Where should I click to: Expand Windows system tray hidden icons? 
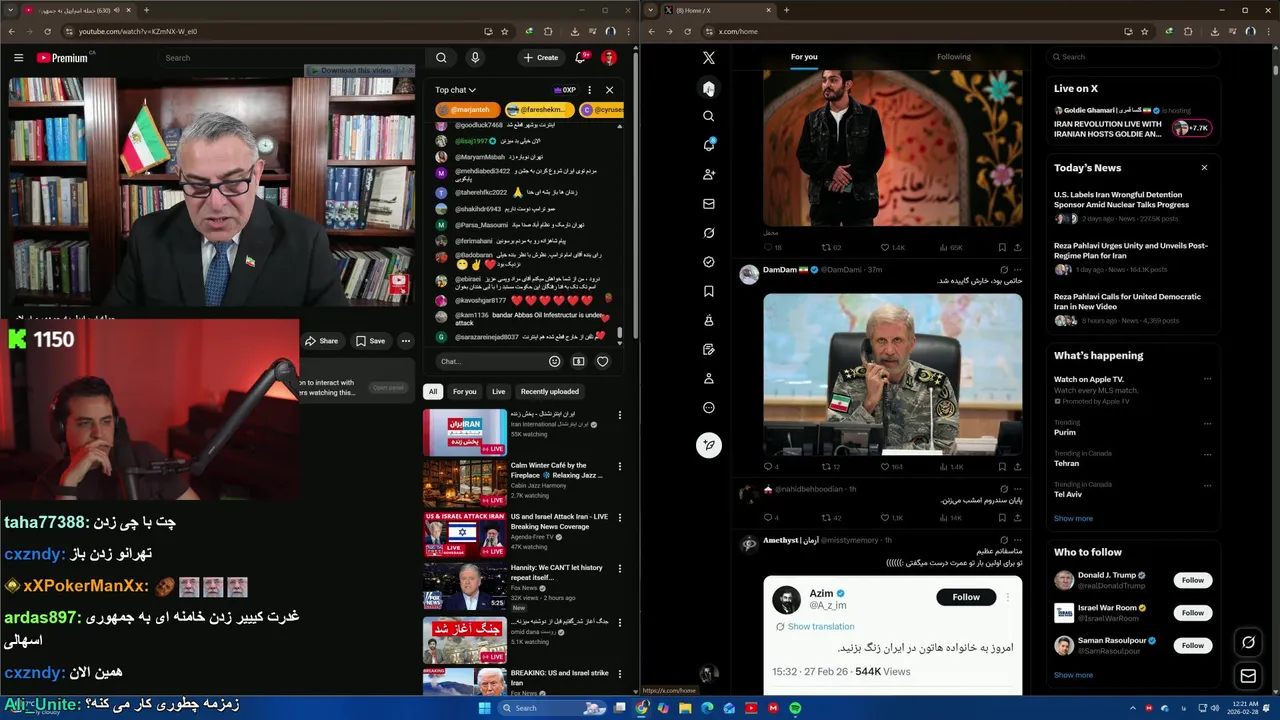1133,708
